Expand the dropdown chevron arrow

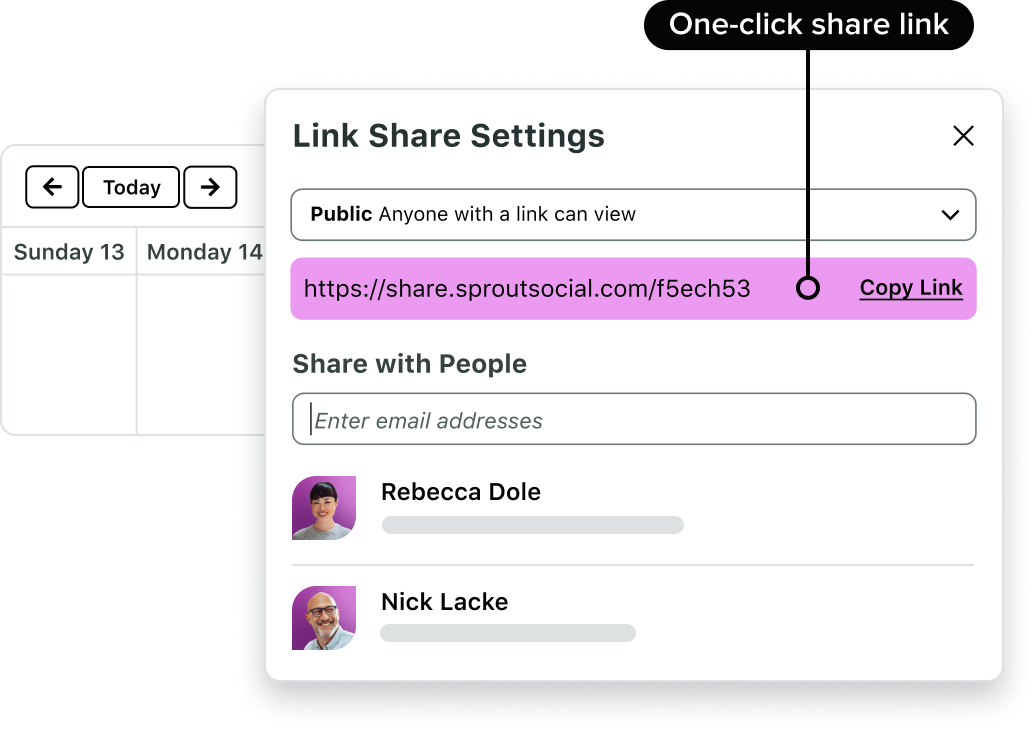click(950, 214)
